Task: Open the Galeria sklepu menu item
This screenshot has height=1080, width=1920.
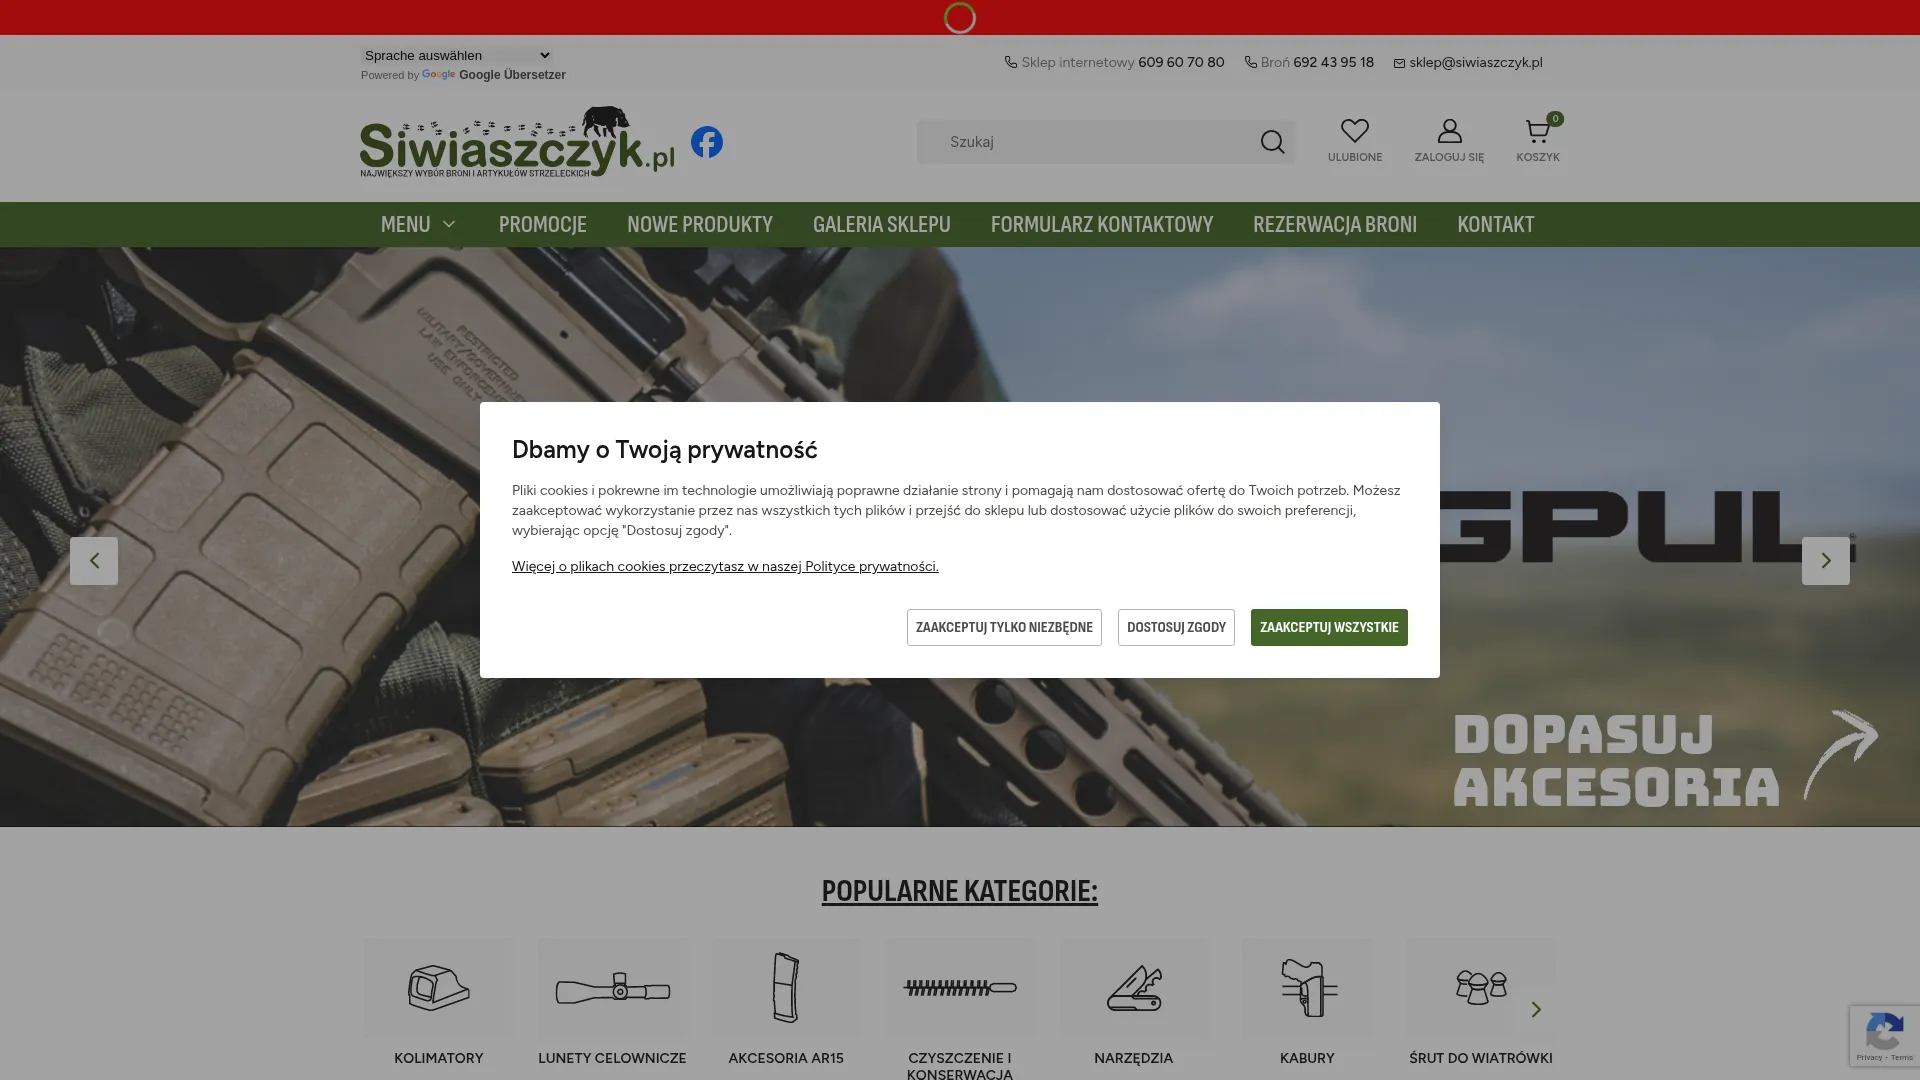Action: (882, 225)
